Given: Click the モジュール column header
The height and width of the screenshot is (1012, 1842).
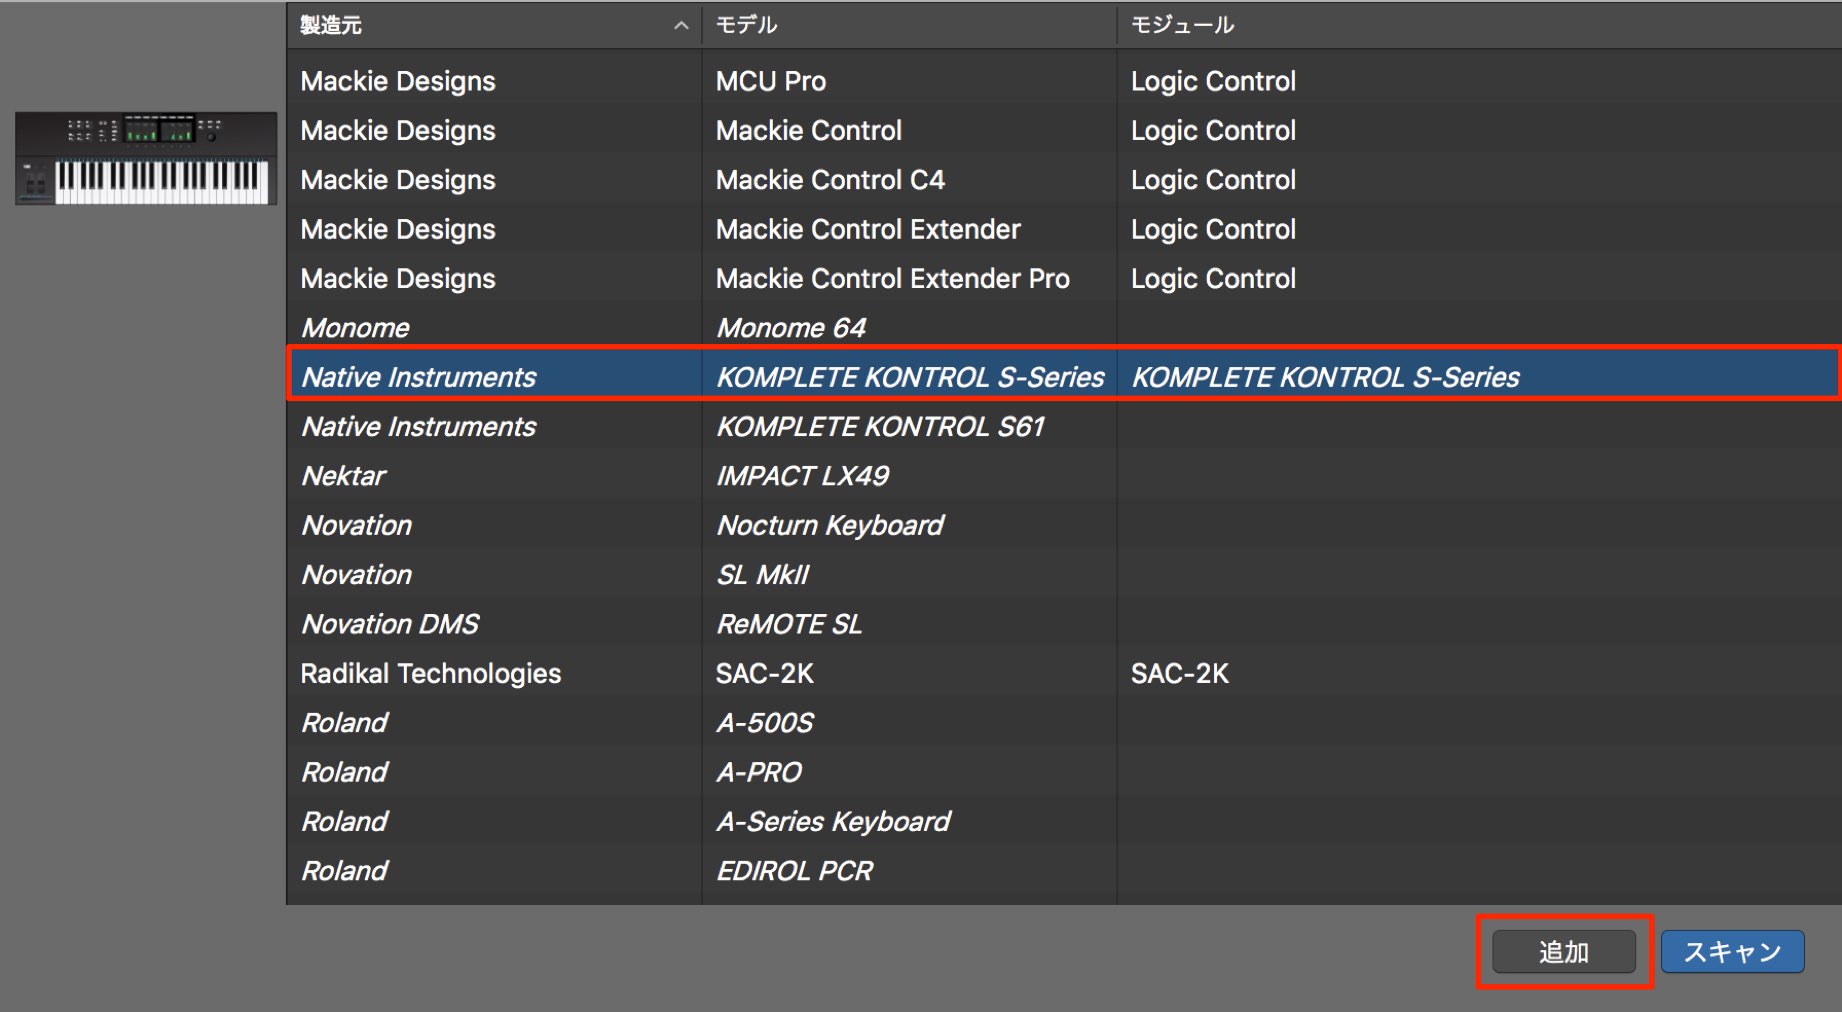Looking at the screenshot, I should coord(1479,25).
